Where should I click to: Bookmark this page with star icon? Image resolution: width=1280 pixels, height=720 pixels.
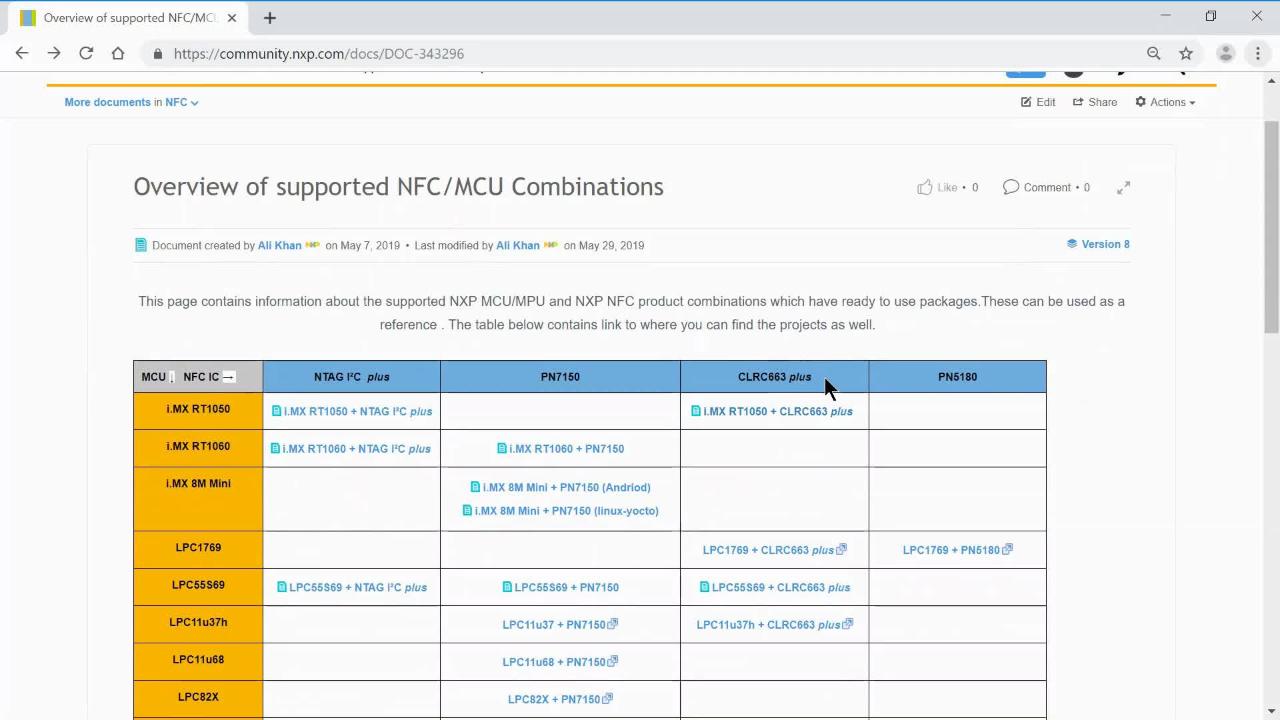click(1186, 54)
